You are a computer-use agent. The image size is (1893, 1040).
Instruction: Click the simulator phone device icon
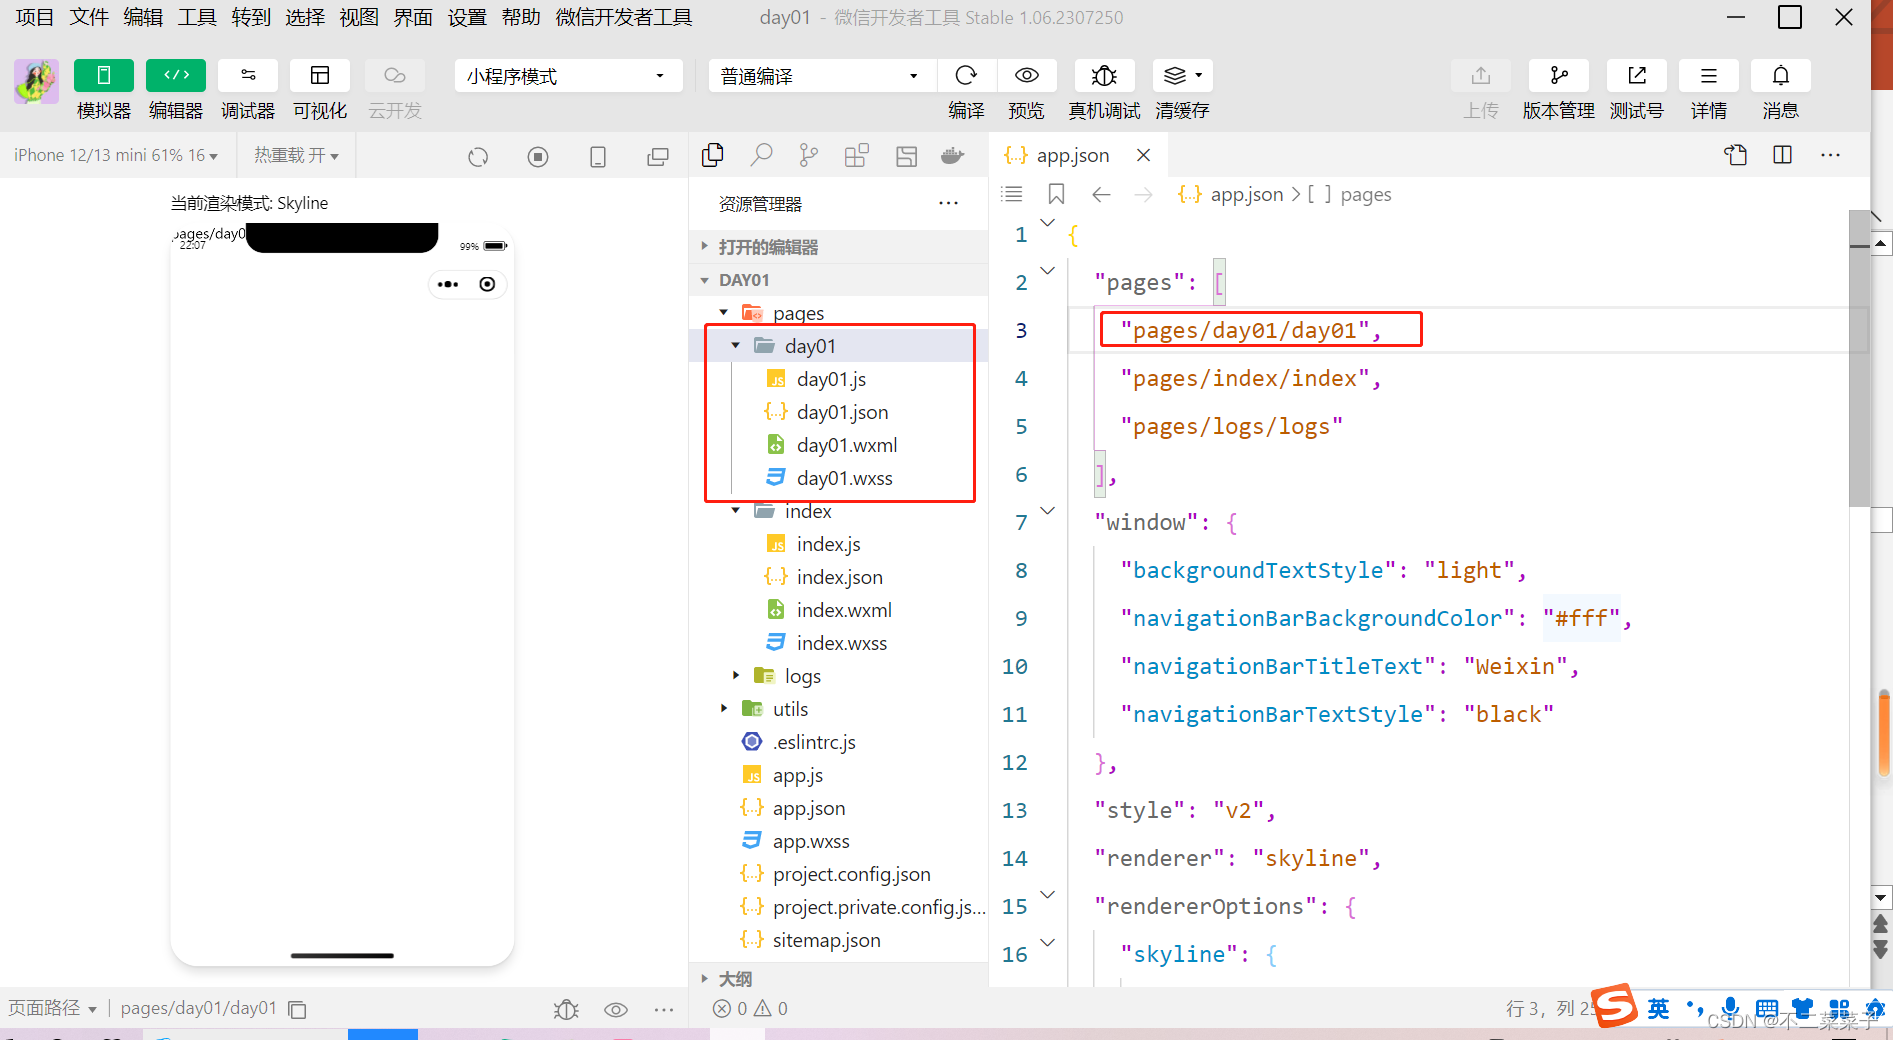pyautogui.click(x=598, y=157)
